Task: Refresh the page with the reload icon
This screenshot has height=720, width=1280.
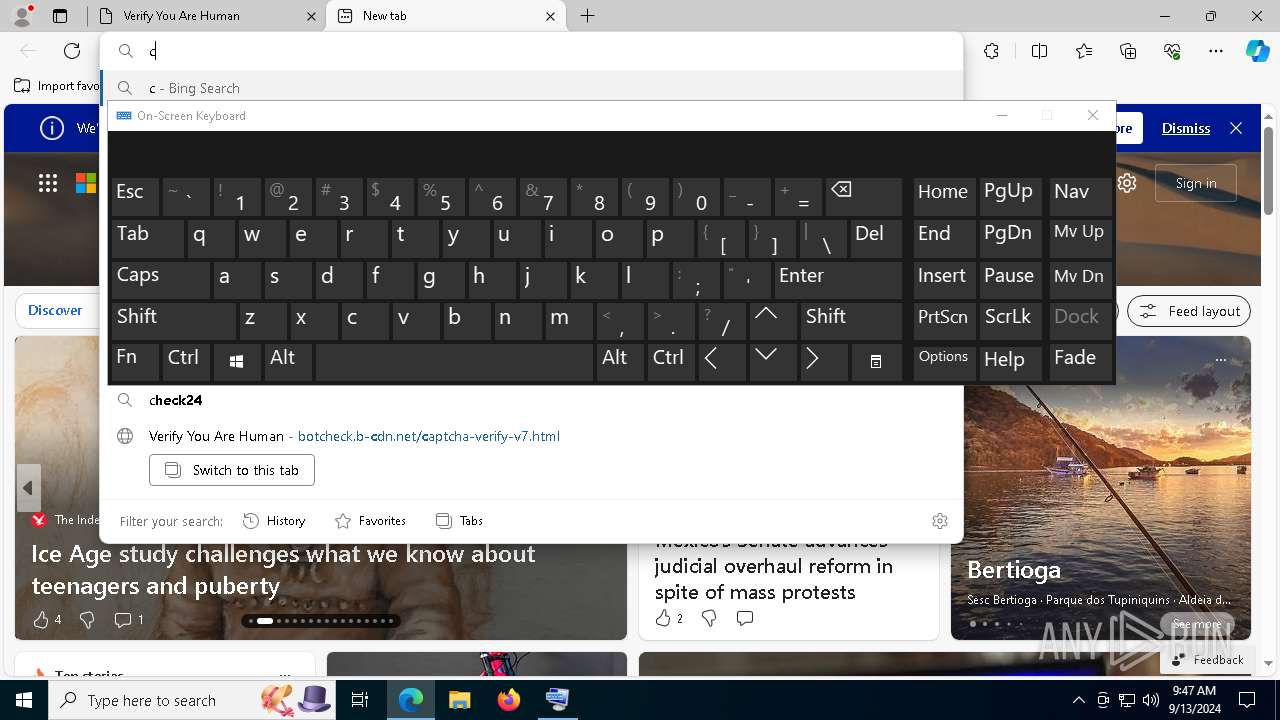Action: click(72, 51)
